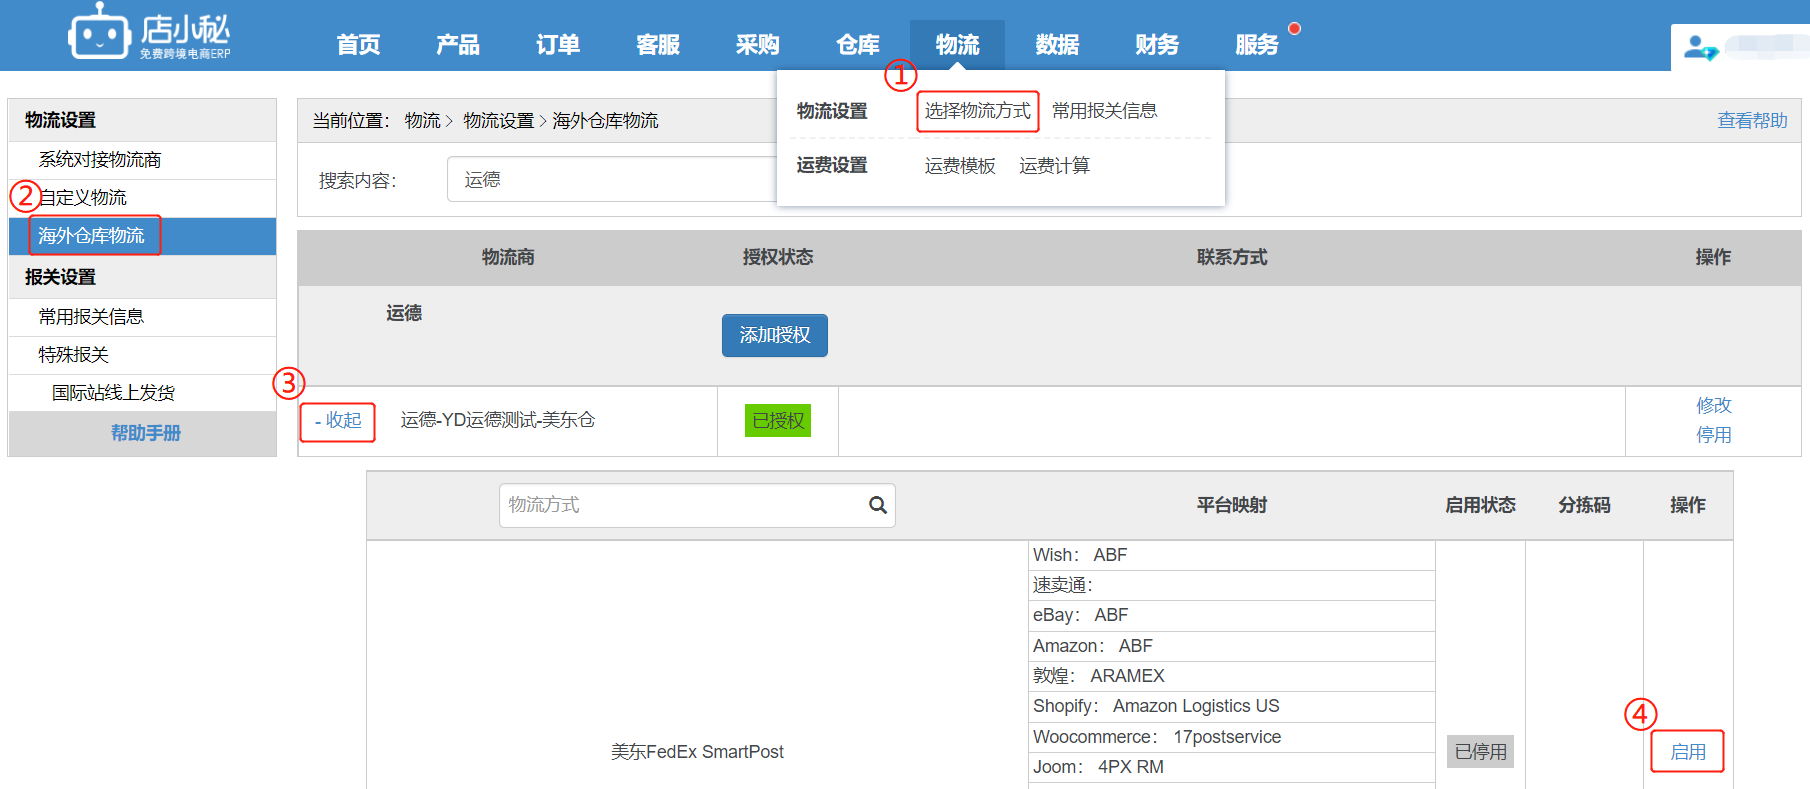Click the 平台映射 column header

click(1231, 505)
